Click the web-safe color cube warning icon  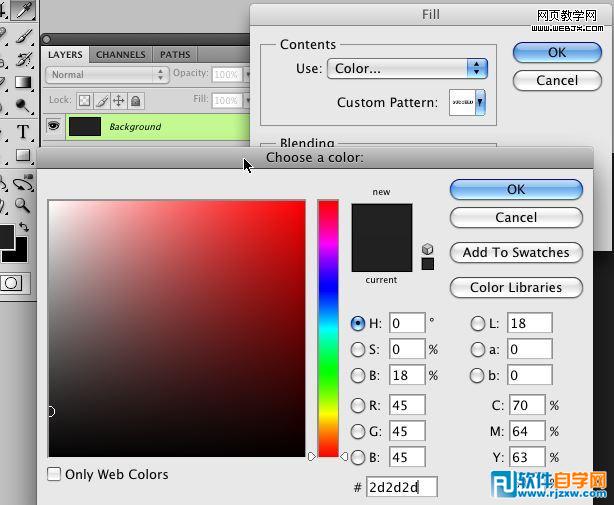[428, 249]
